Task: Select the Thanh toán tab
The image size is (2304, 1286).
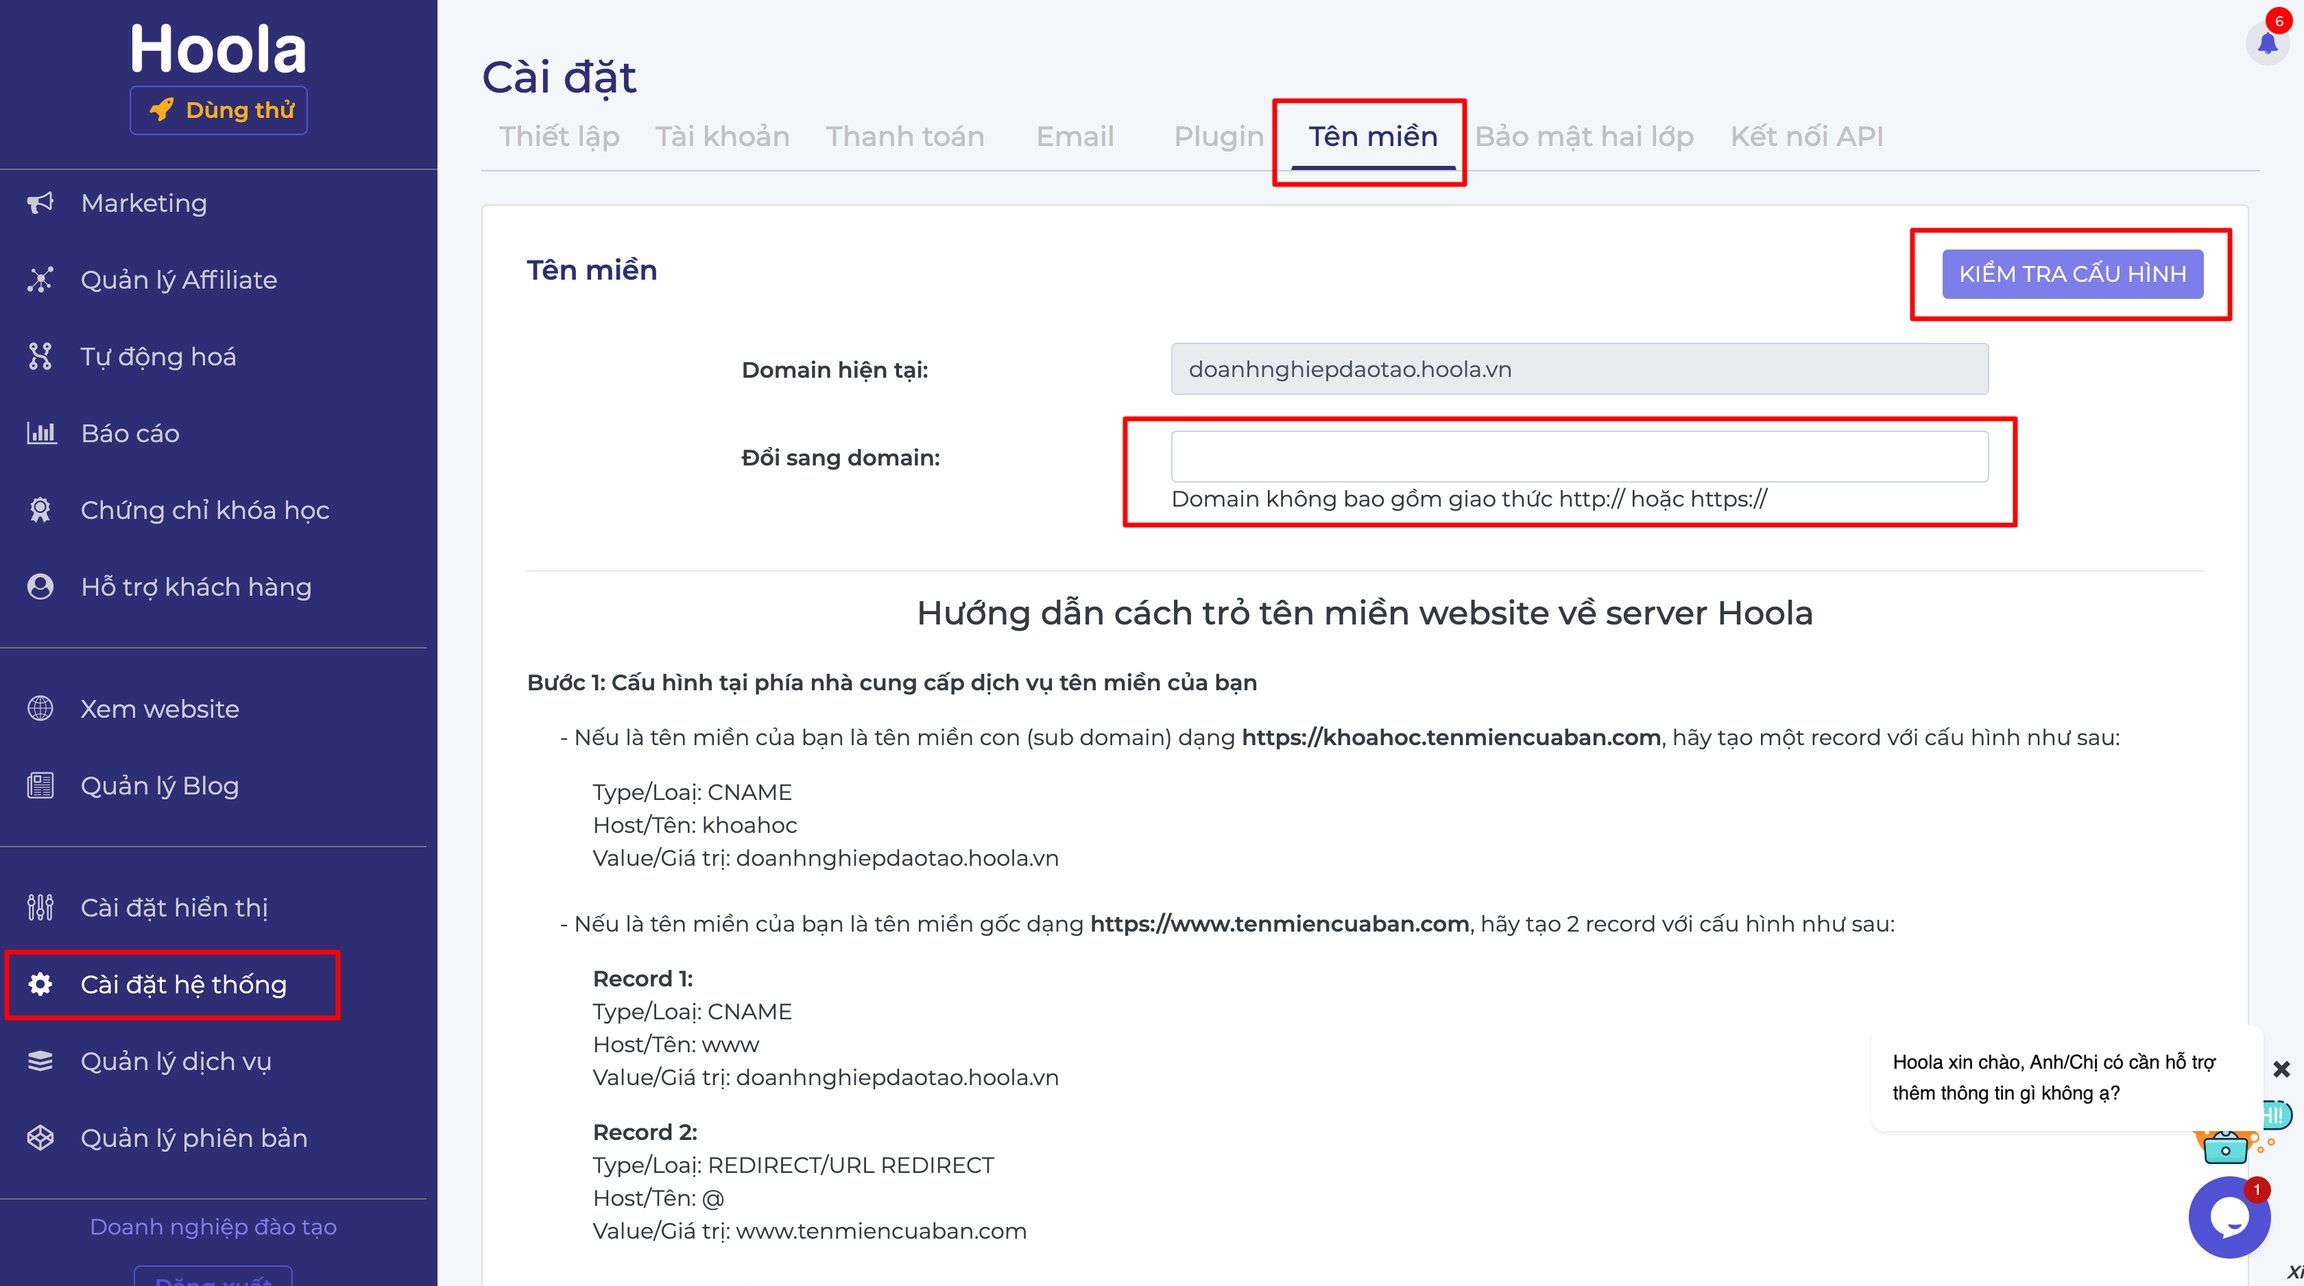Action: (x=905, y=136)
